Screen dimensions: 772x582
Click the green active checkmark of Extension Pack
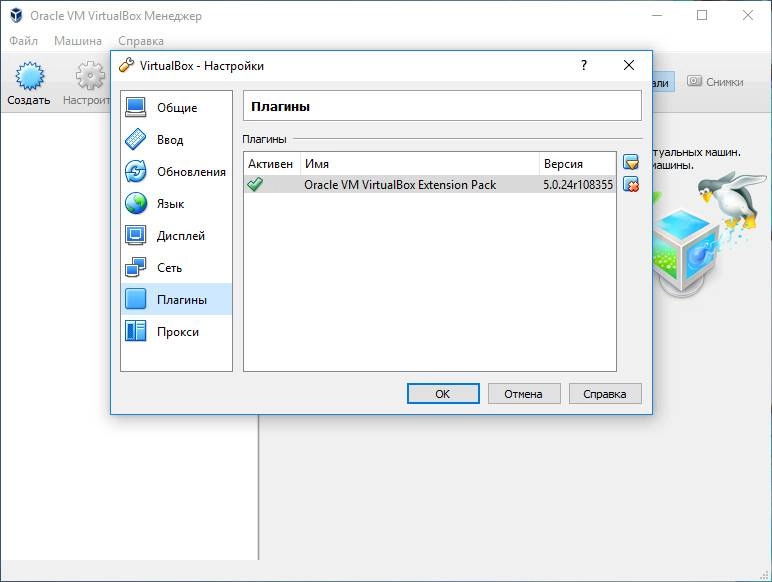(255, 184)
